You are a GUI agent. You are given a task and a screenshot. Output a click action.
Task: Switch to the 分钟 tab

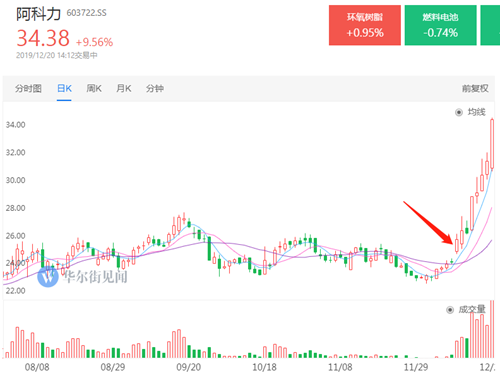[x=155, y=88]
